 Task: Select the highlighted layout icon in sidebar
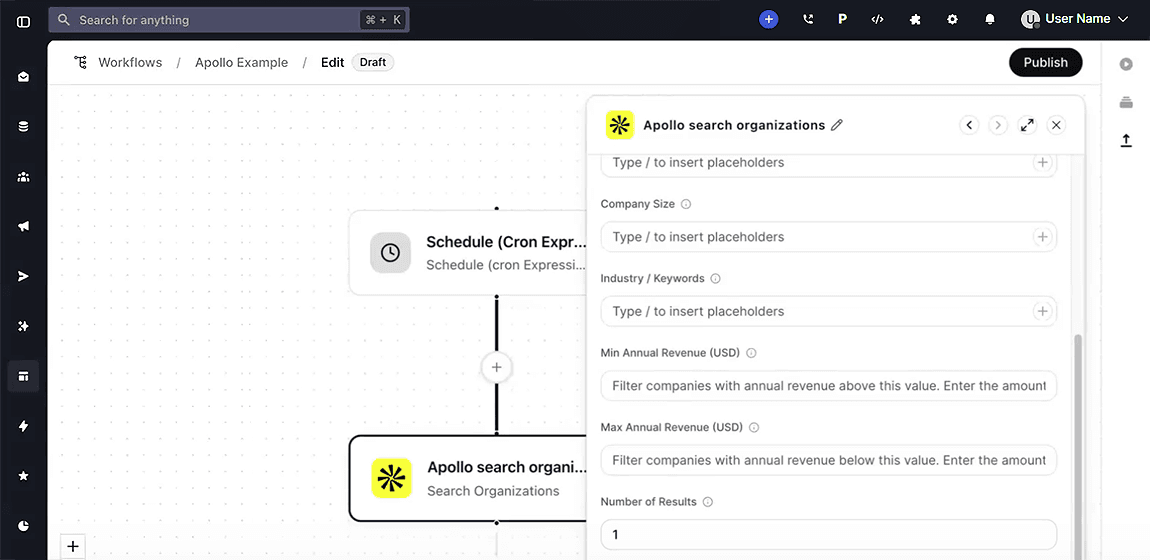(x=23, y=376)
